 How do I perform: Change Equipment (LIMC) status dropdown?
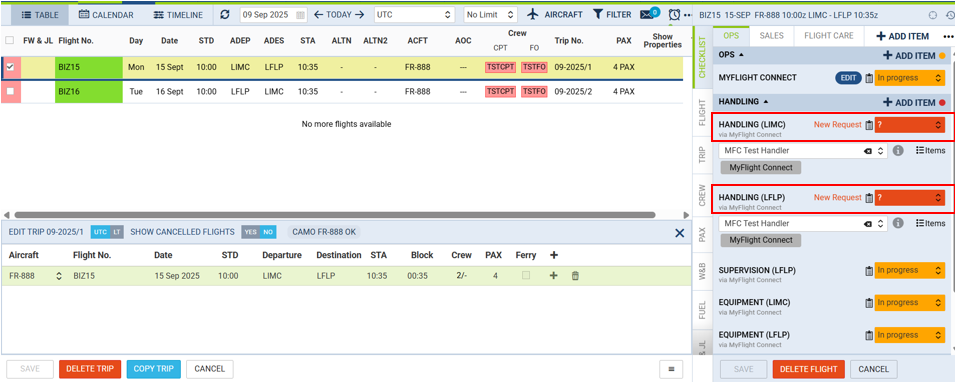coord(910,303)
